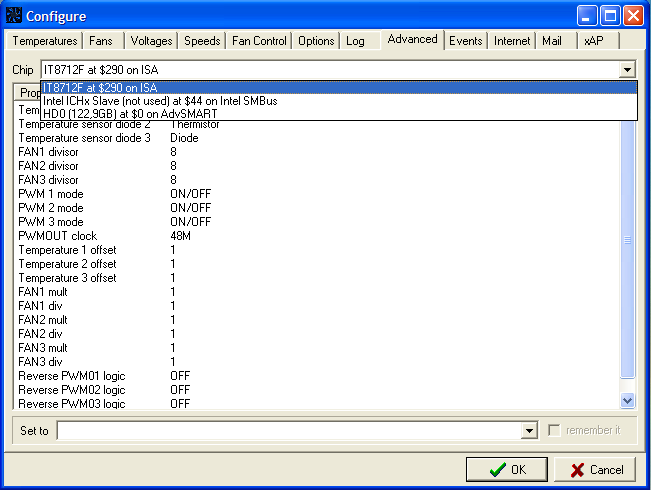Viewport: 651px width, 490px height.
Task: Close the Configure window
Action: [x=634, y=16]
